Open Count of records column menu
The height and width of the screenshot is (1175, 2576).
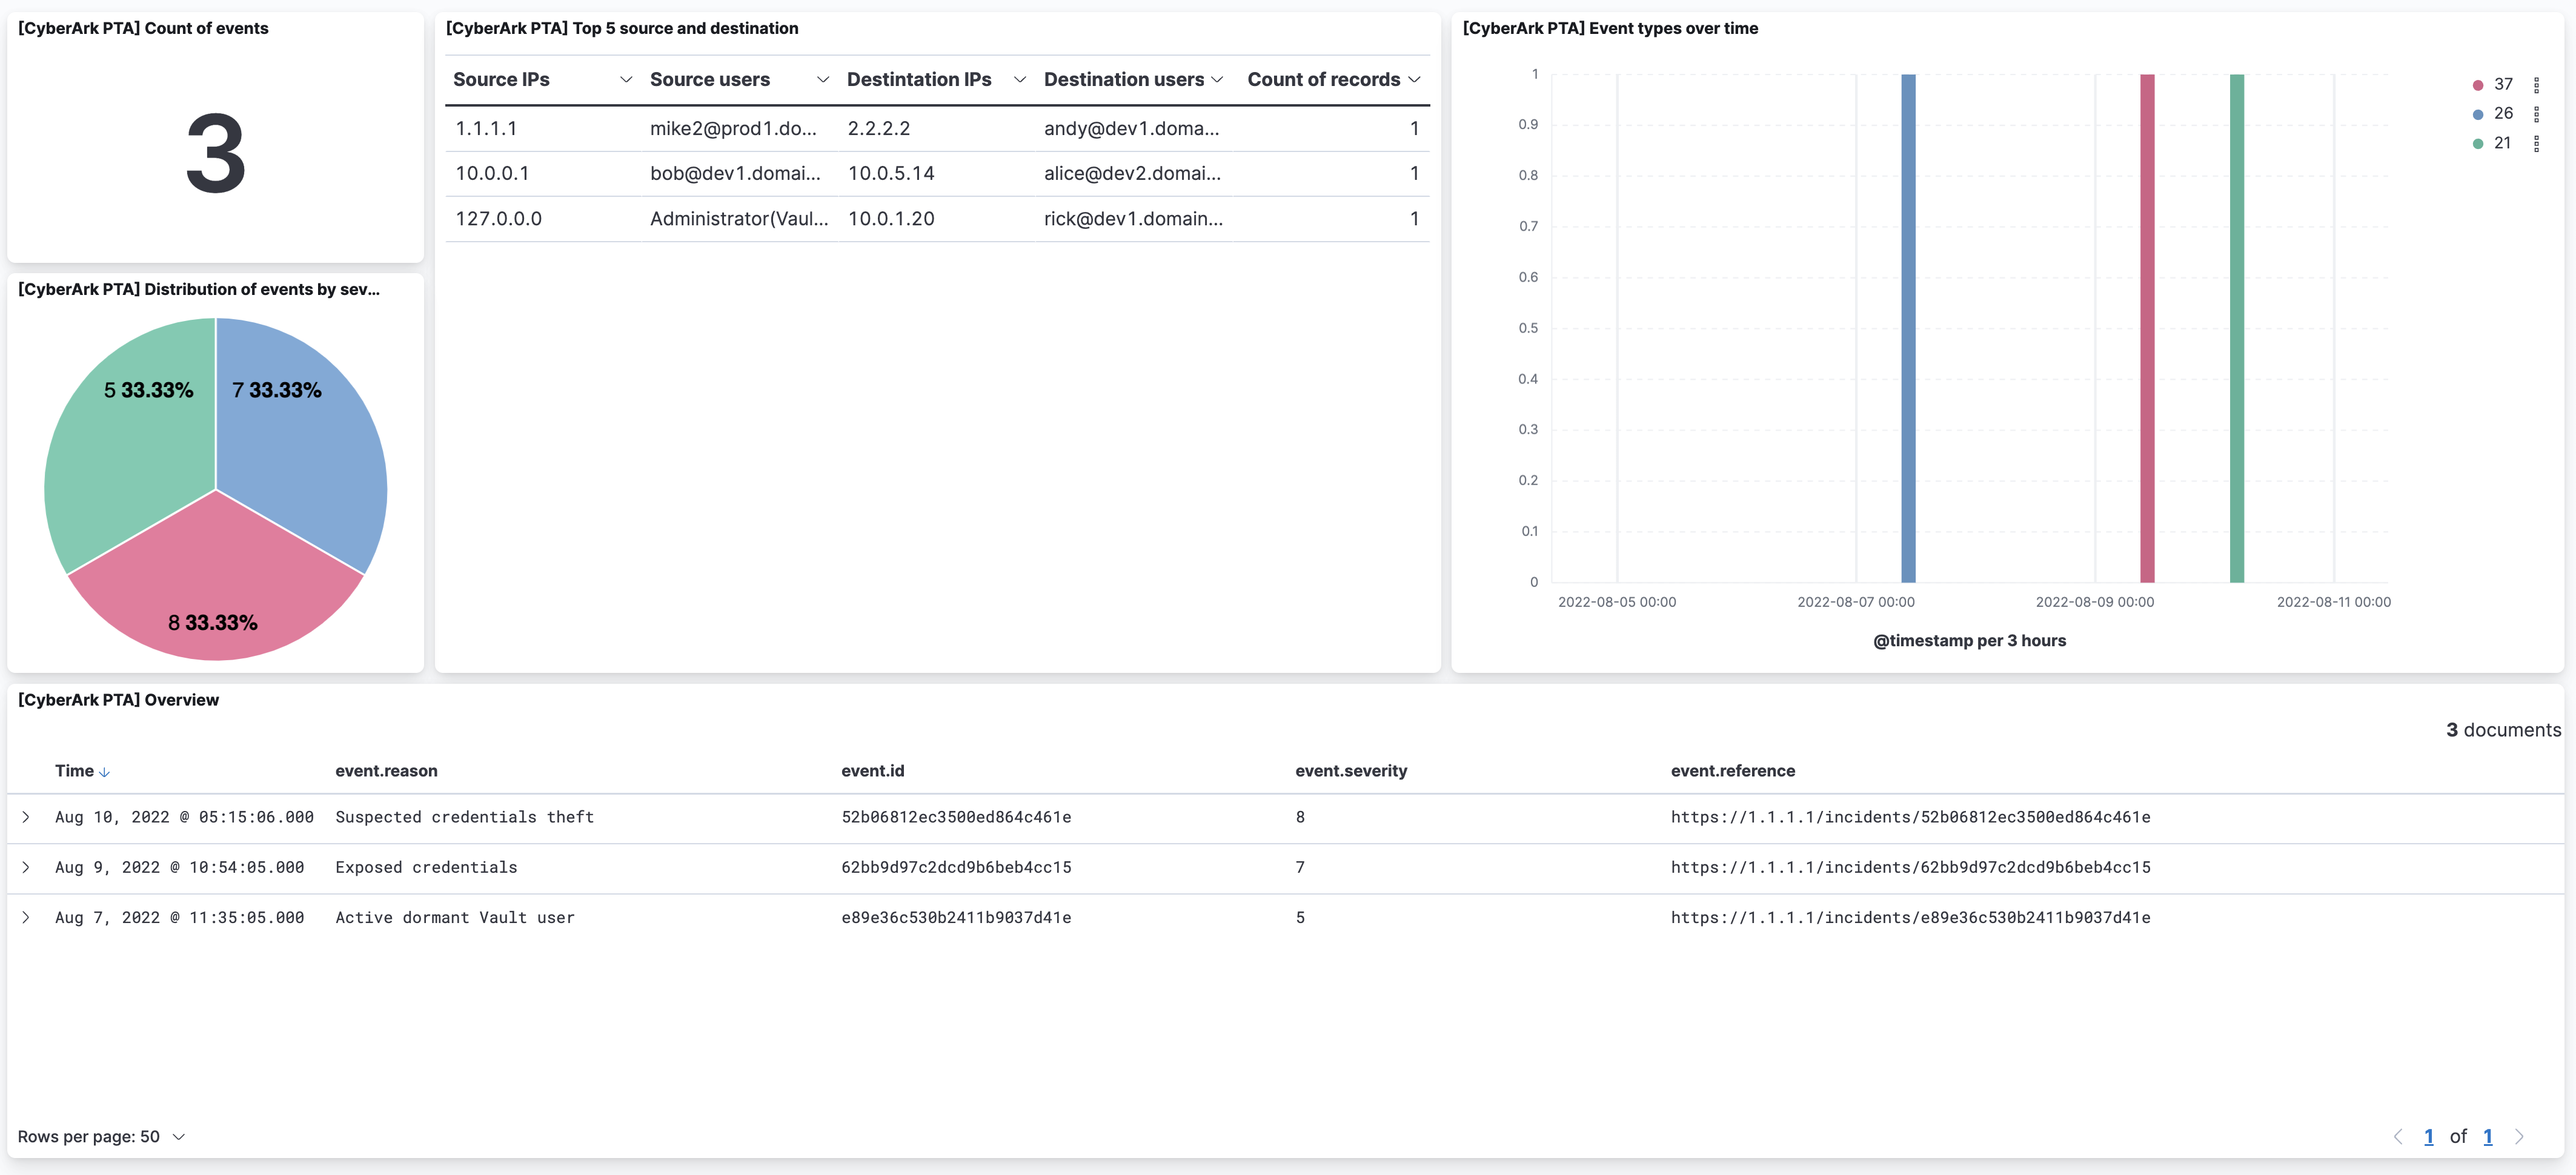pos(1414,80)
